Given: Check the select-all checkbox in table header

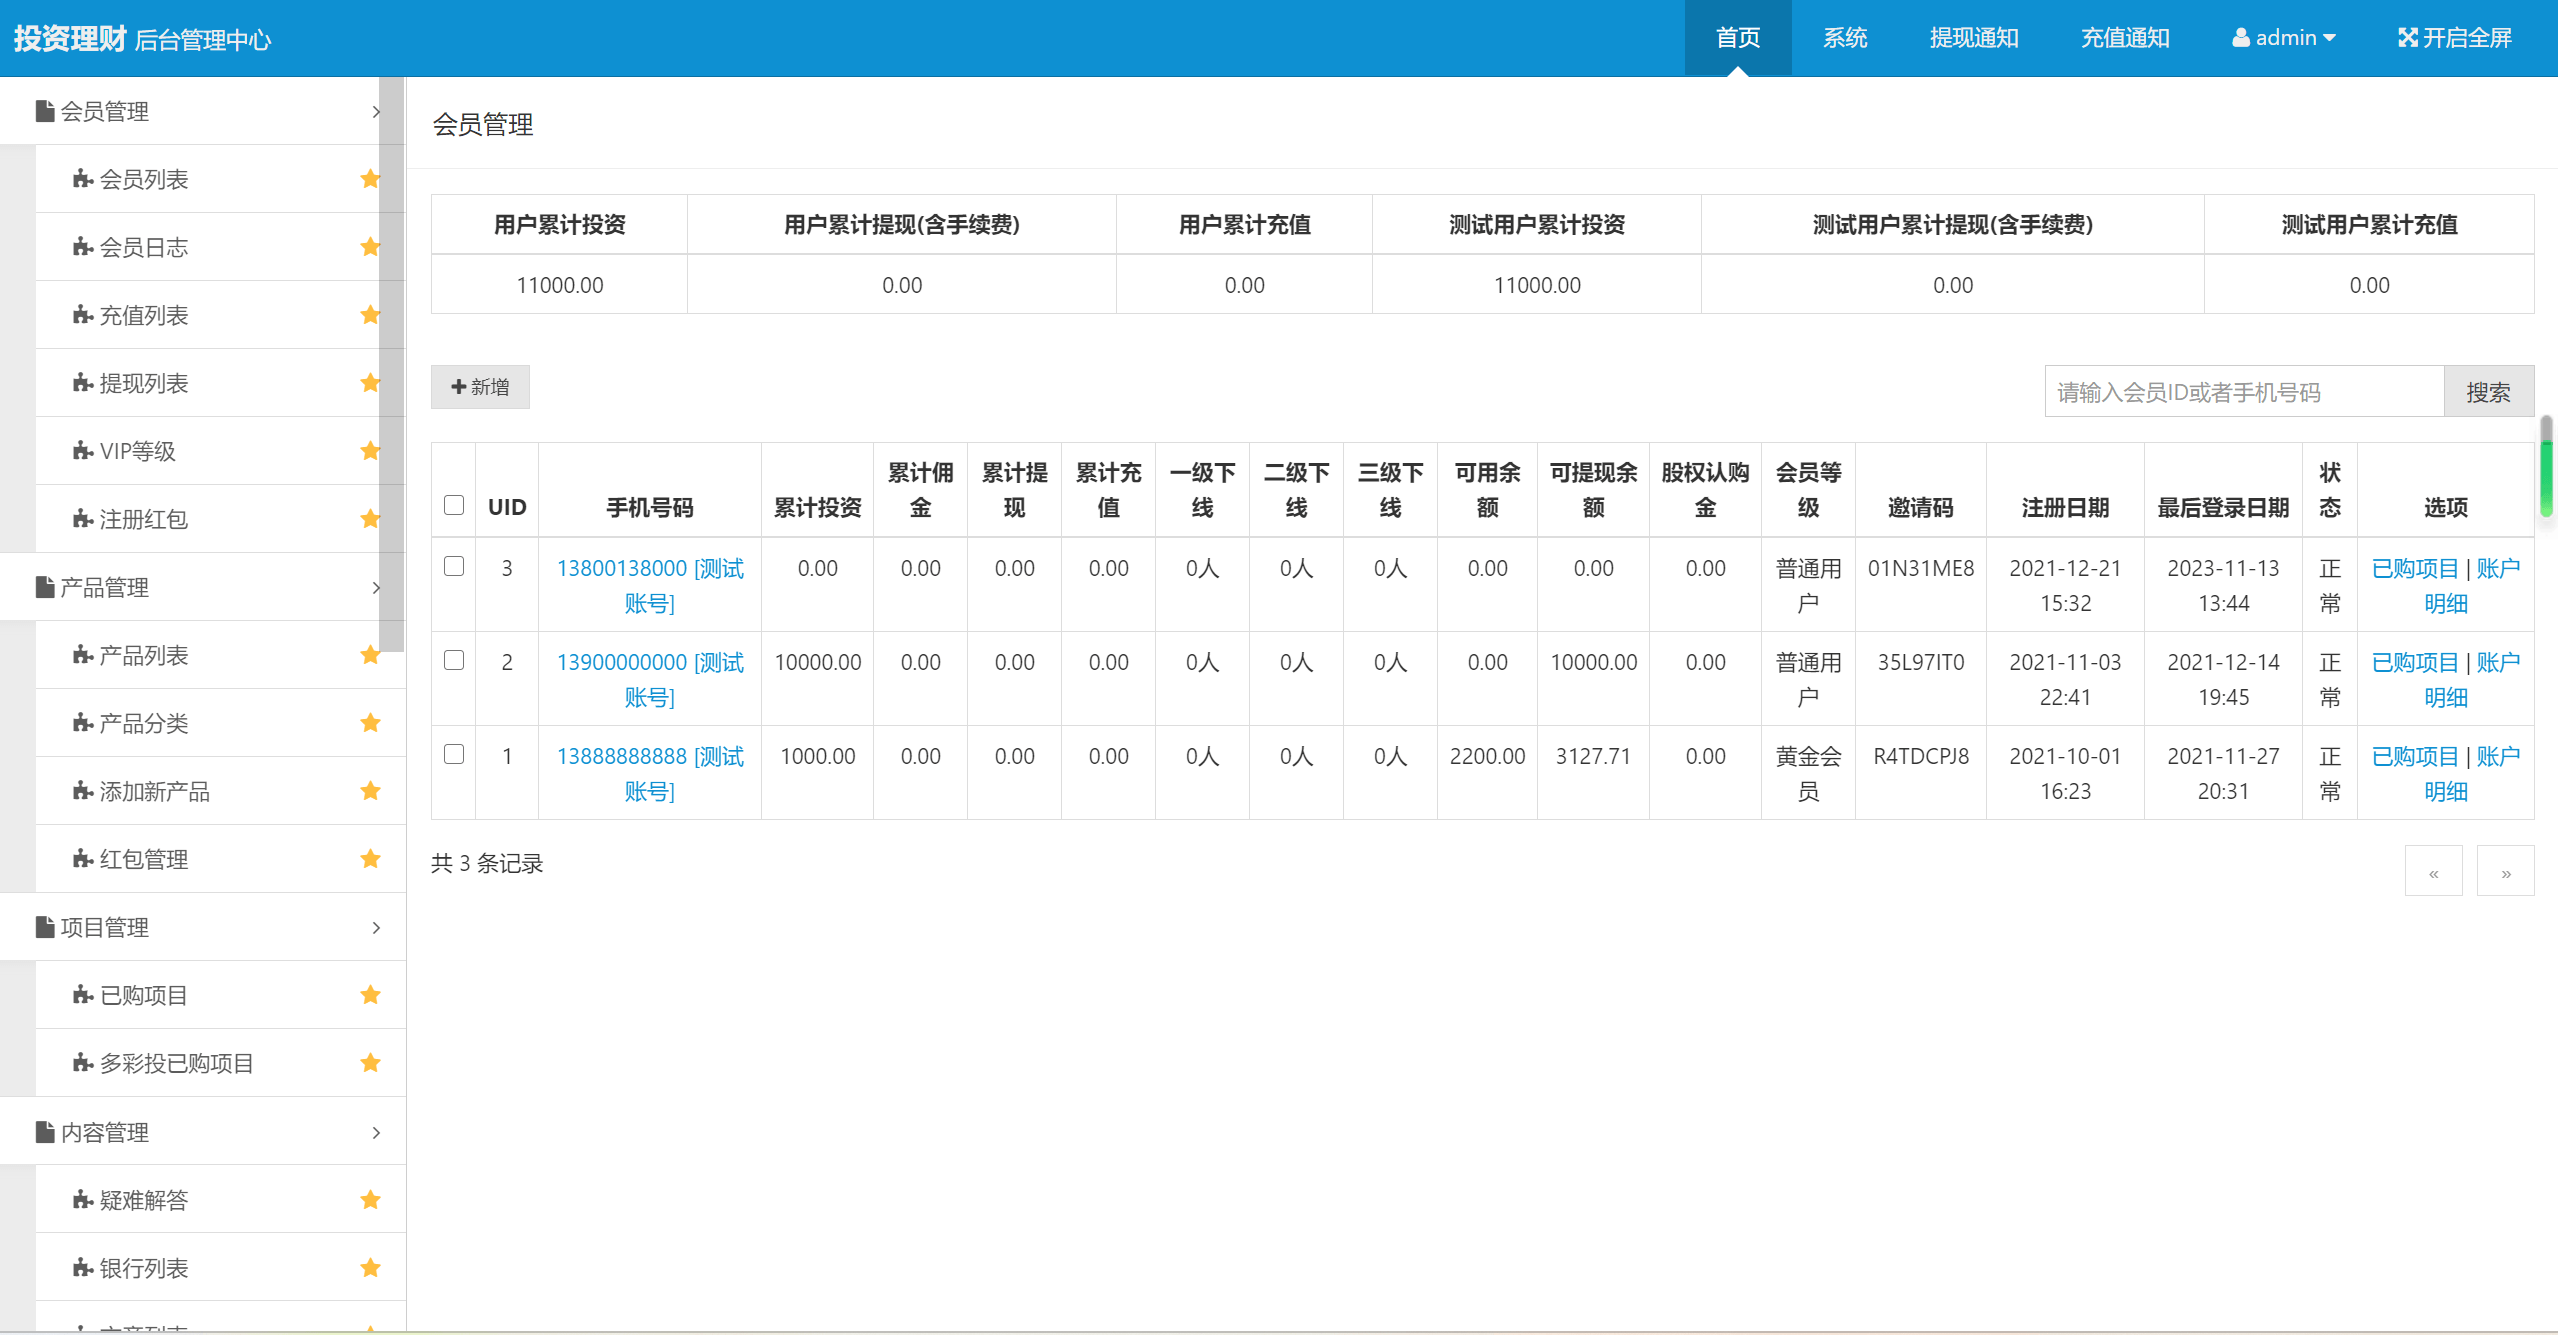Looking at the screenshot, I should [x=454, y=505].
